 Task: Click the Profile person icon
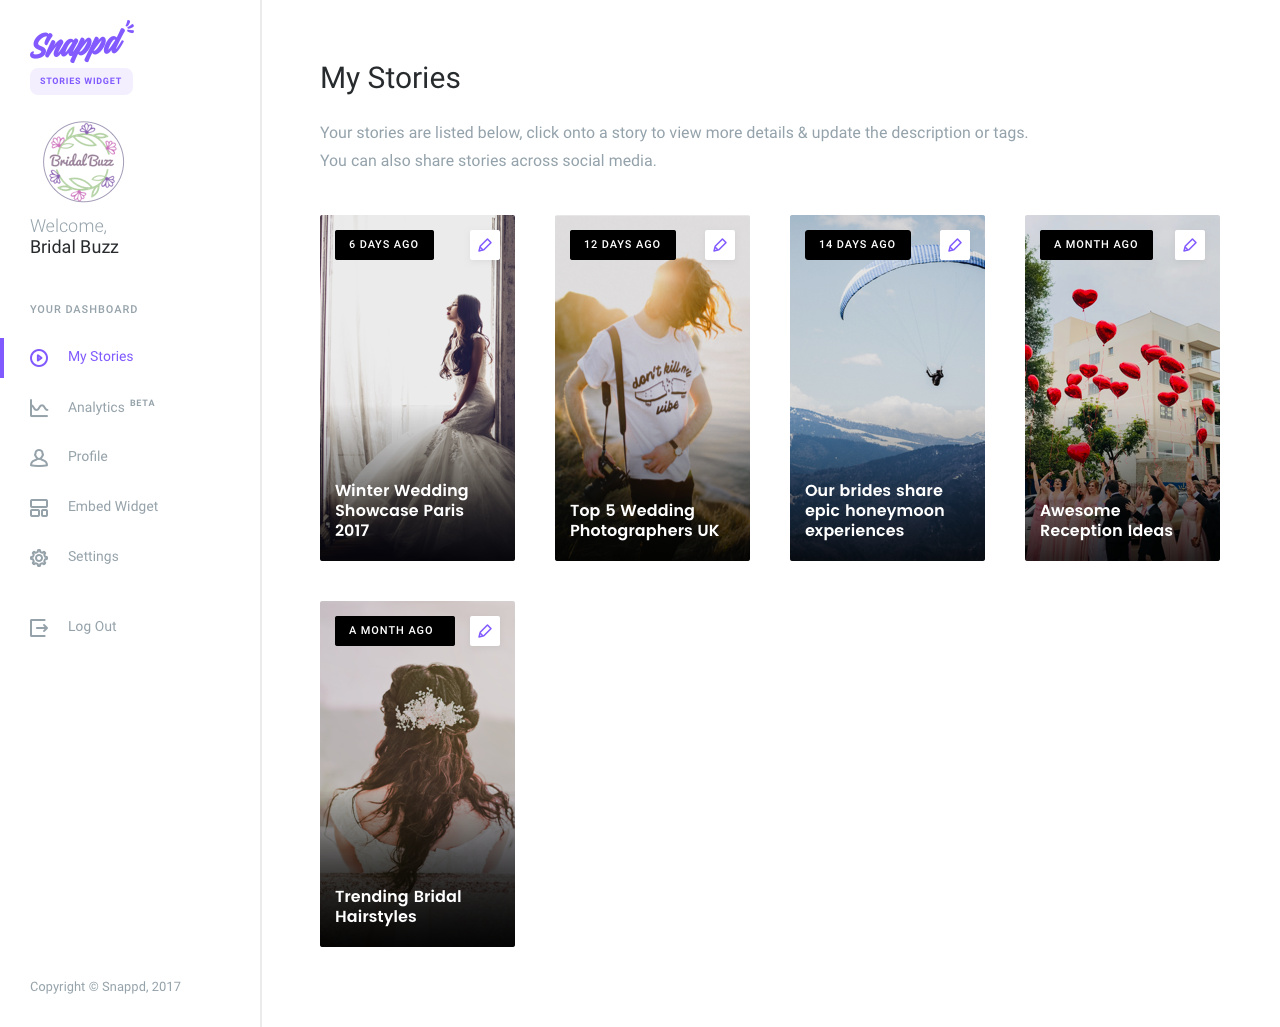38,457
